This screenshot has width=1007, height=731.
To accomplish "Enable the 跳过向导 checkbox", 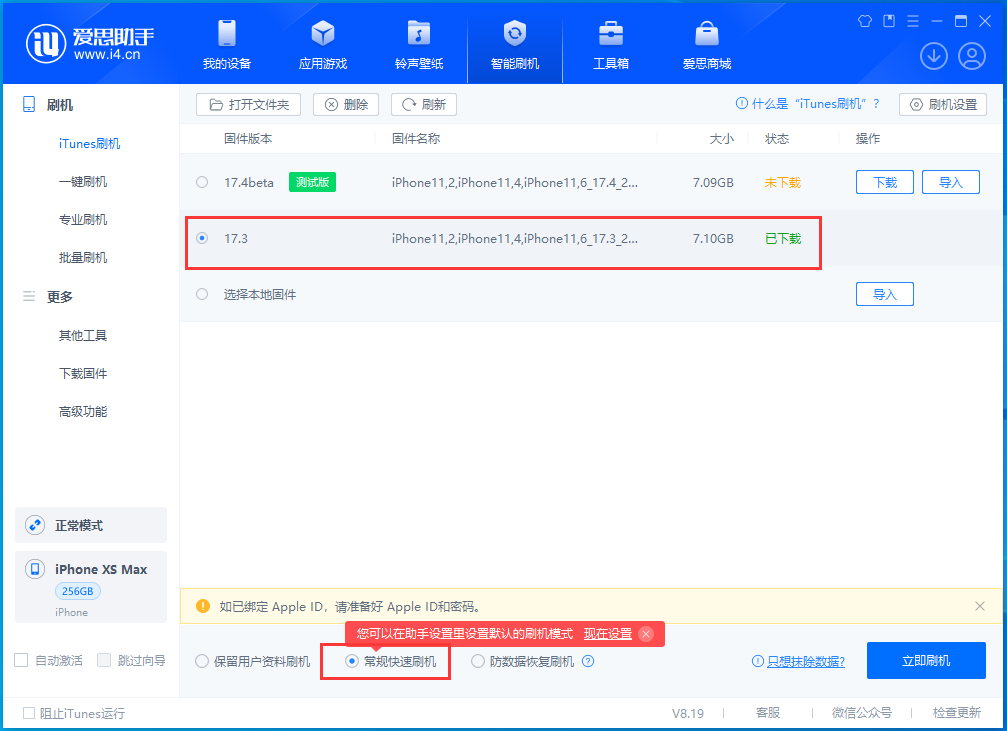I will (103, 660).
